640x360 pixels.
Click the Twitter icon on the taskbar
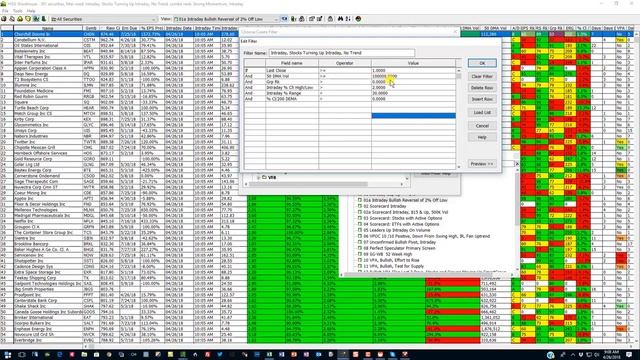(220, 355)
